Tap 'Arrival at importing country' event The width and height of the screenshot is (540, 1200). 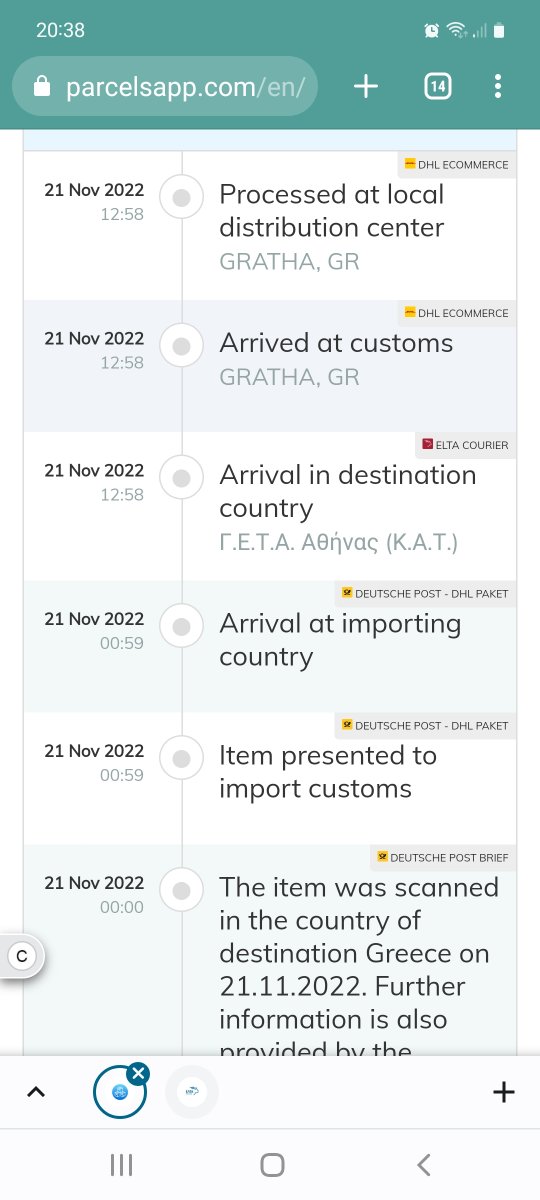(340, 640)
